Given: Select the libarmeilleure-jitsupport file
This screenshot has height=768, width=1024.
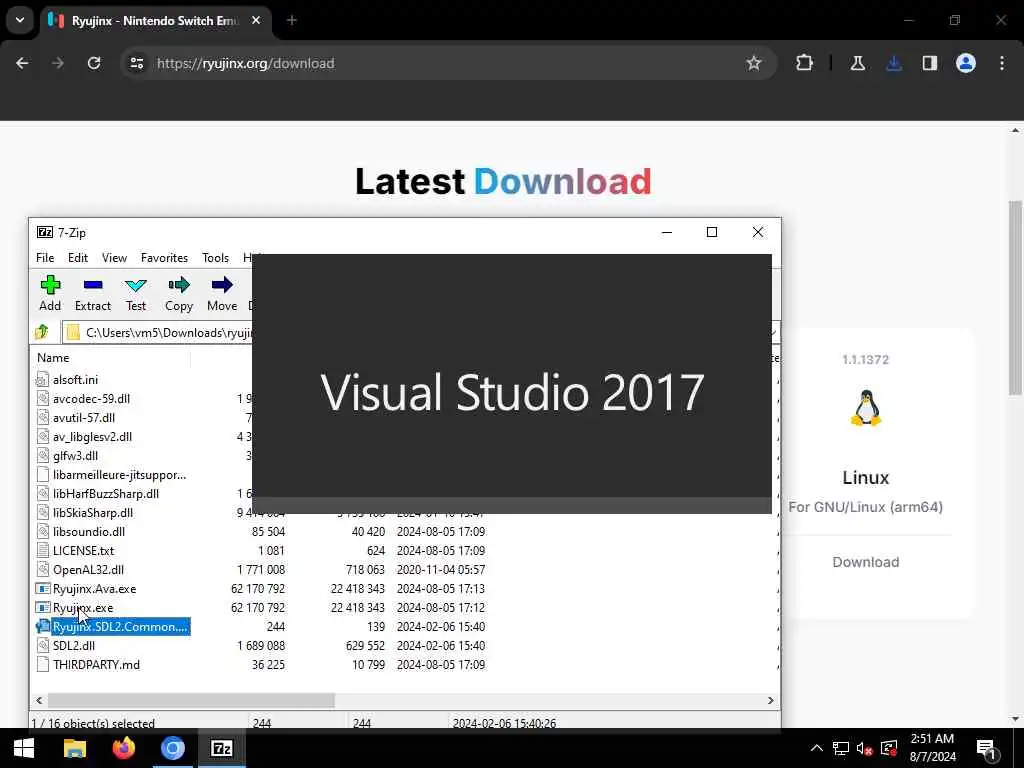Looking at the screenshot, I should tap(120, 475).
